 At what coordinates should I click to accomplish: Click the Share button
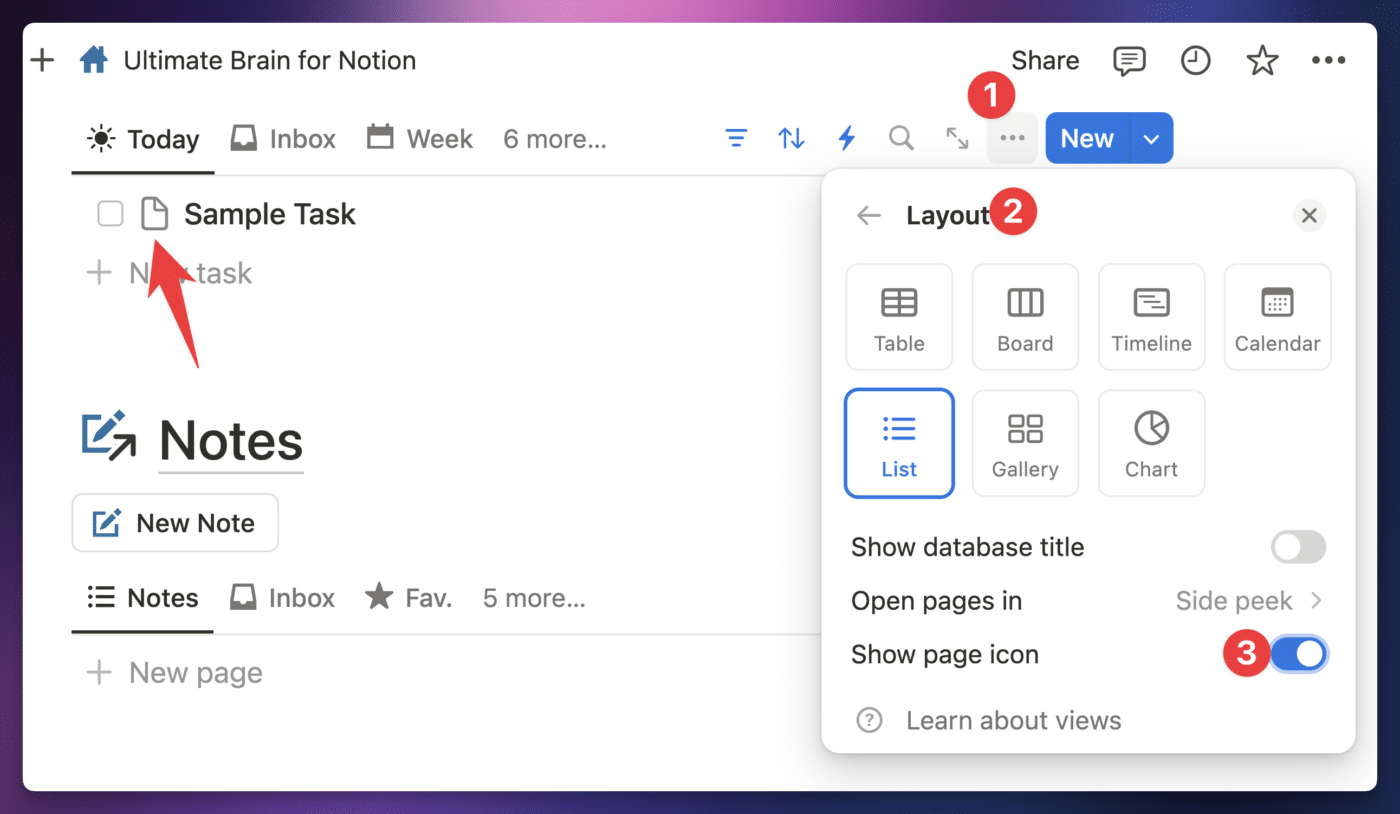click(1045, 60)
